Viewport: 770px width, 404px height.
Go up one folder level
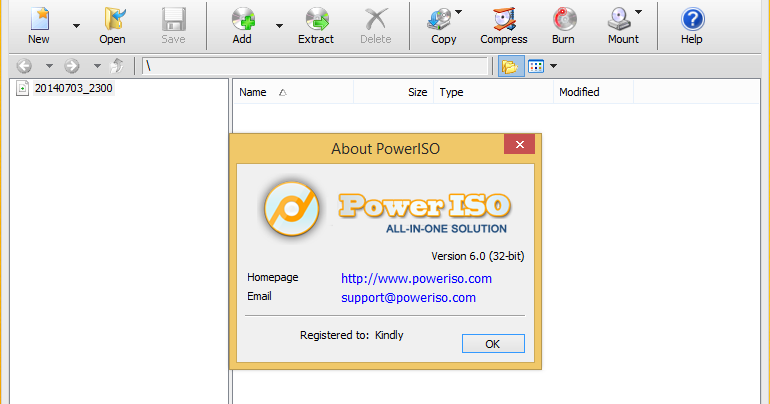click(117, 66)
